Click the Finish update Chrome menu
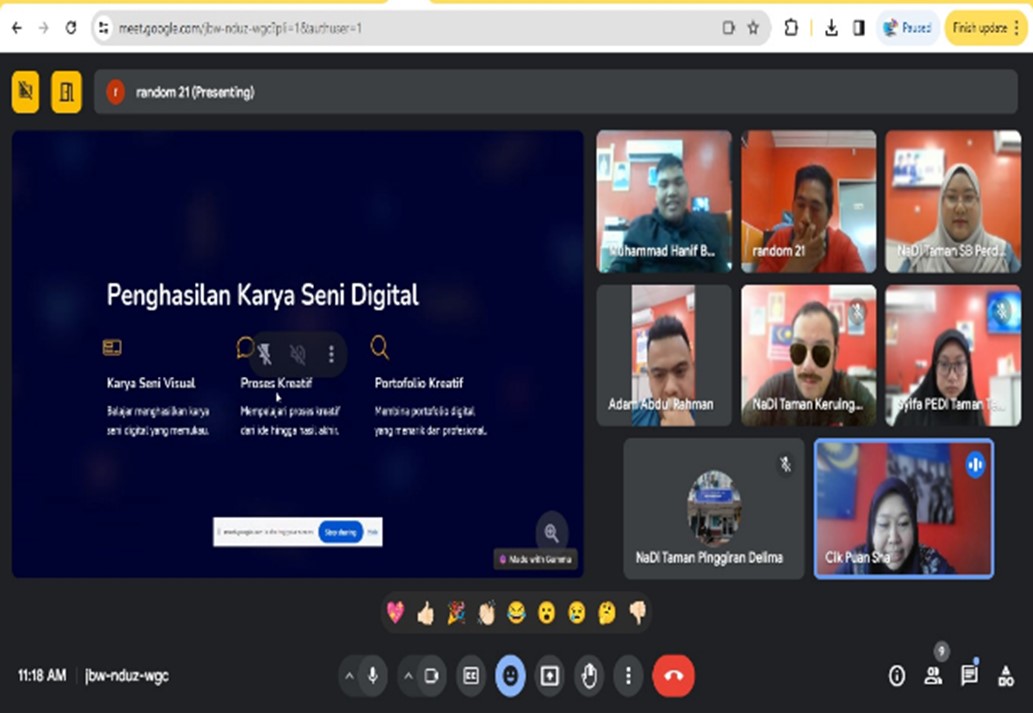 click(x=984, y=28)
